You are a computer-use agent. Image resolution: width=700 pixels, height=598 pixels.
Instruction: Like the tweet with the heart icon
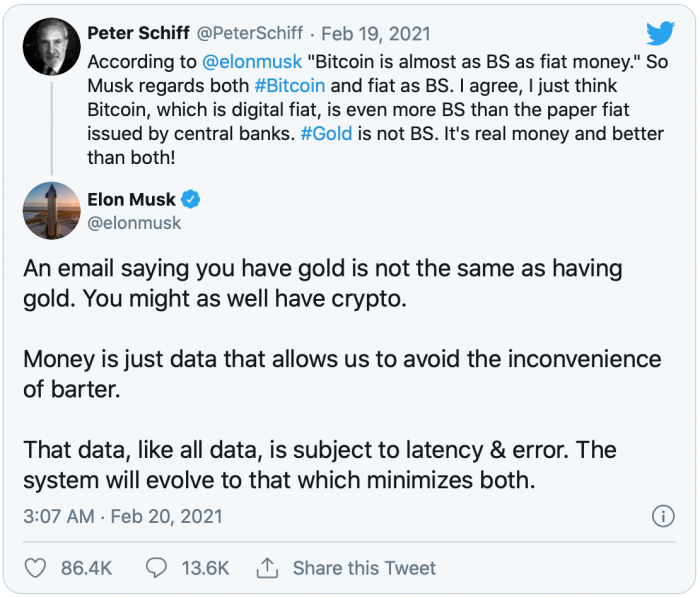(35, 568)
